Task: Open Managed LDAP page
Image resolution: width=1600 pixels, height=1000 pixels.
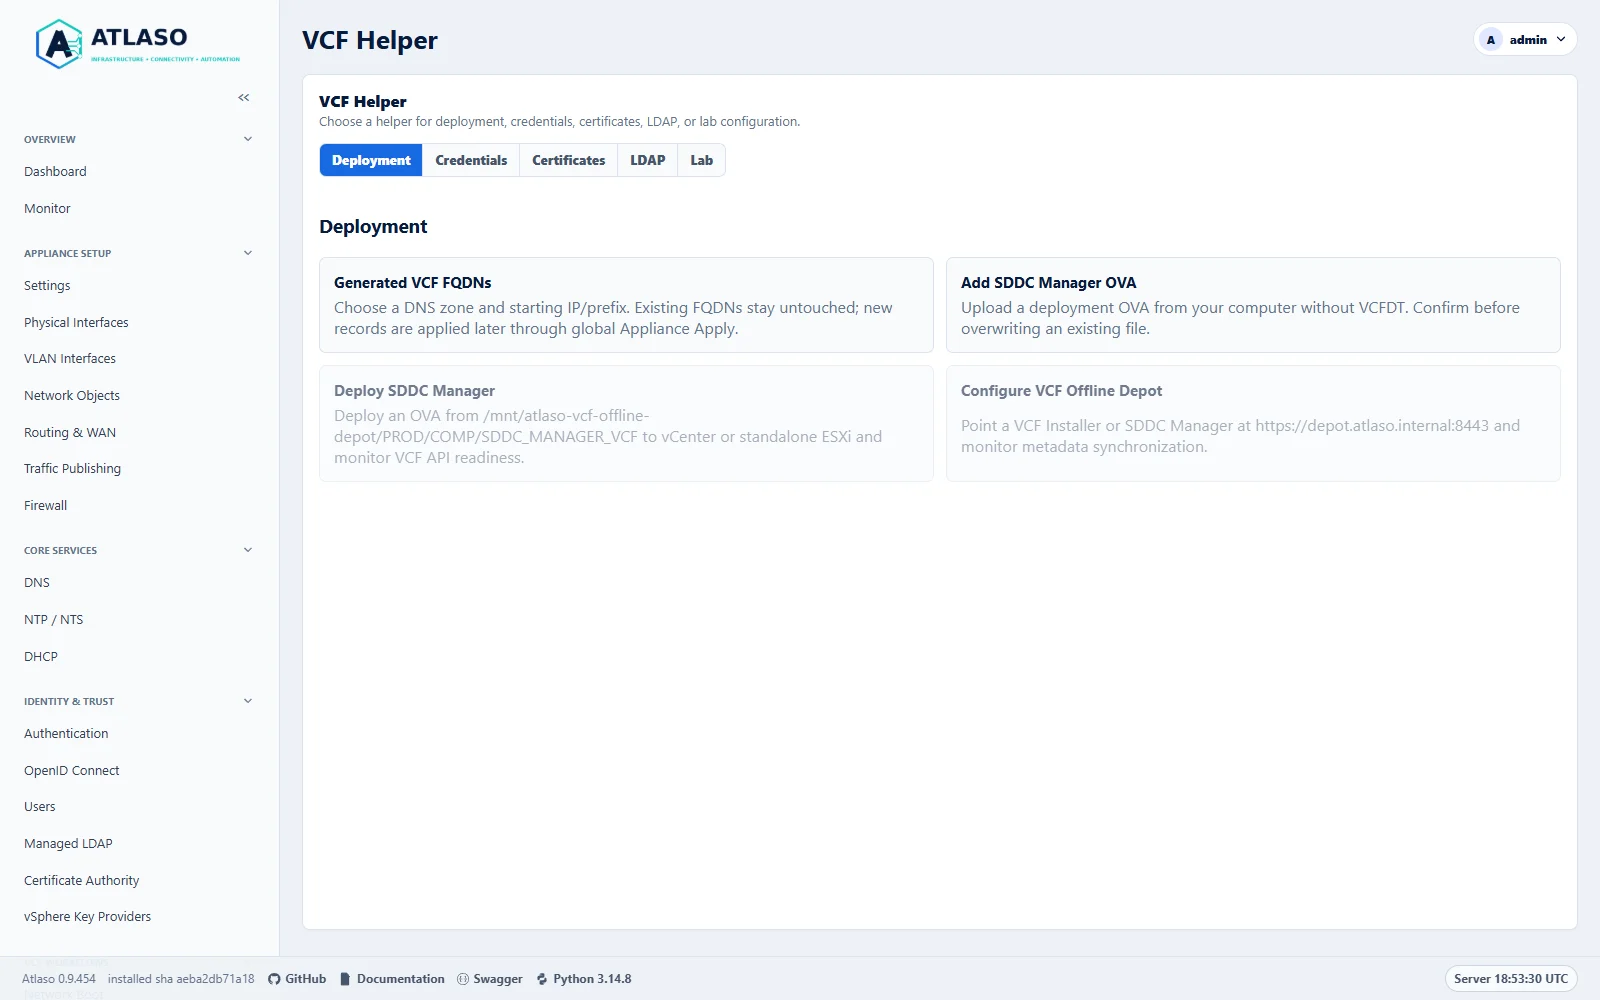Action: 68,844
